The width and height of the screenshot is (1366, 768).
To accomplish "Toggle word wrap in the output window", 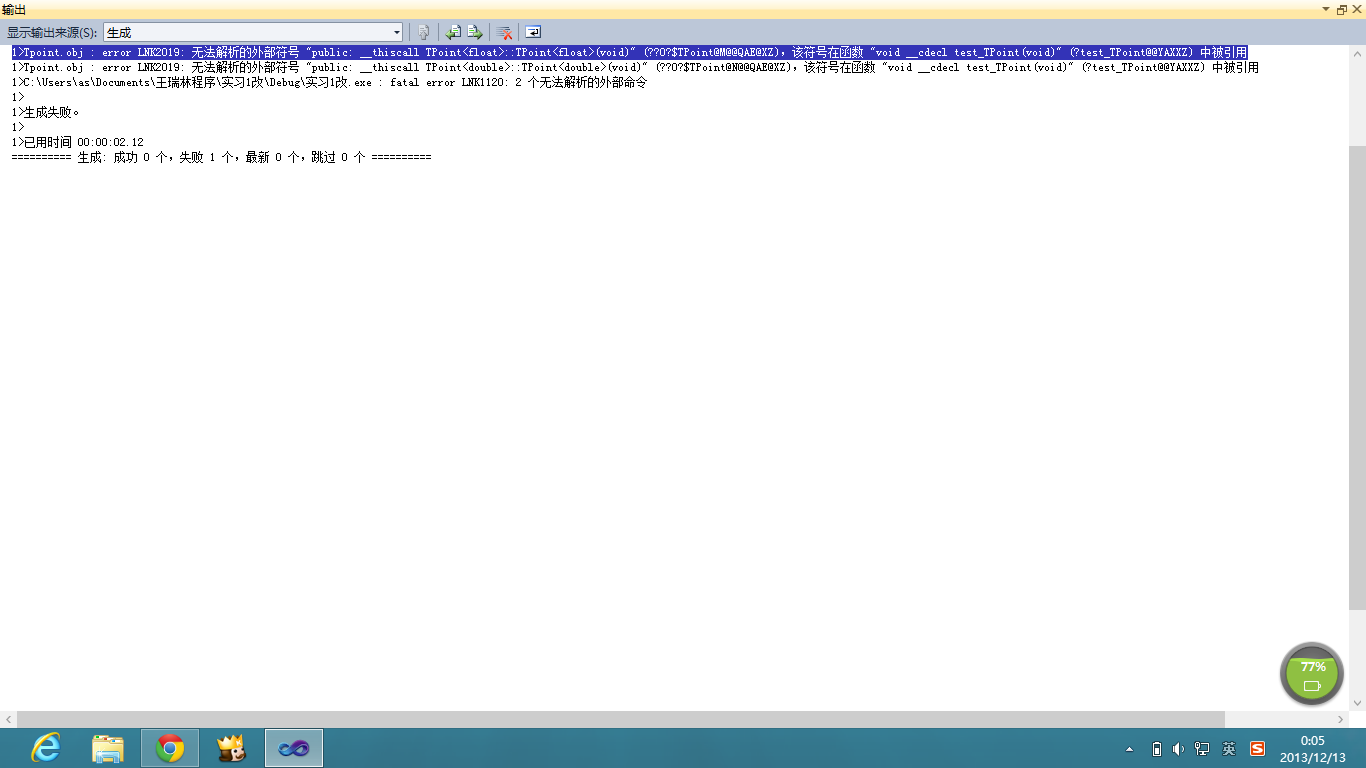I will pyautogui.click(x=533, y=33).
